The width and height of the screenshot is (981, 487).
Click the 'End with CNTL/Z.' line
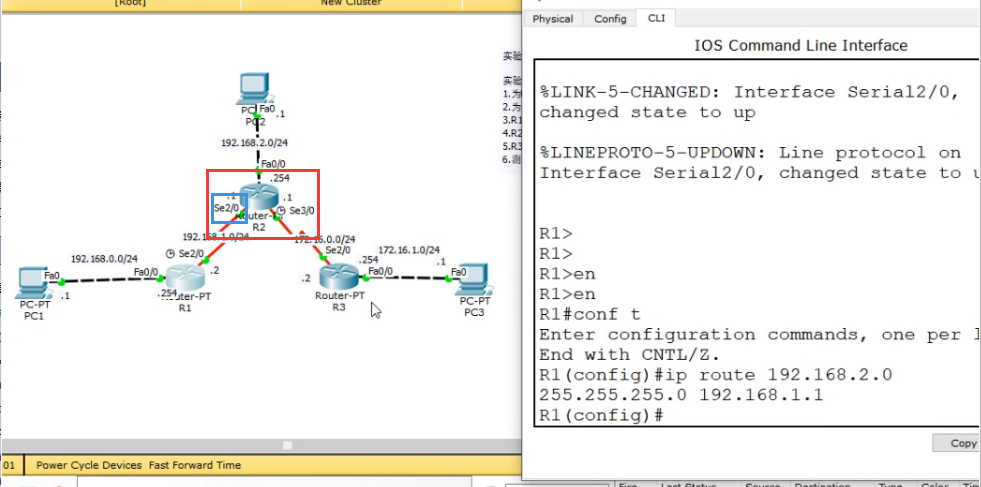point(629,354)
